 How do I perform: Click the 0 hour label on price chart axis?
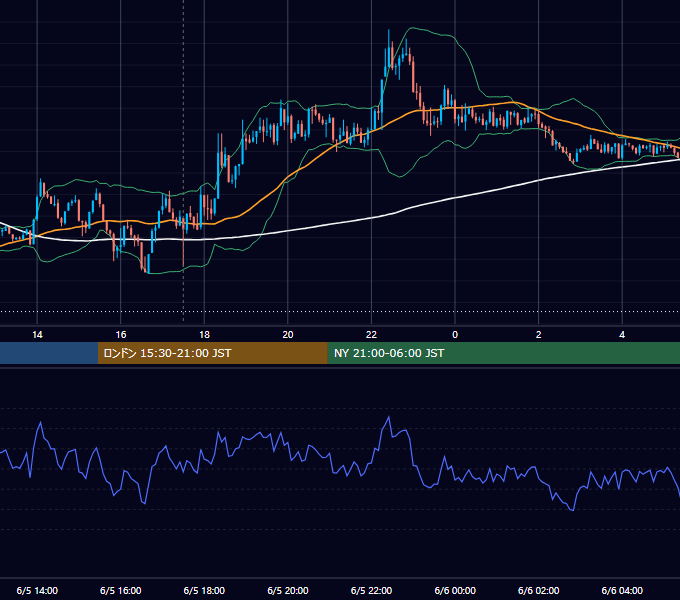(455, 335)
